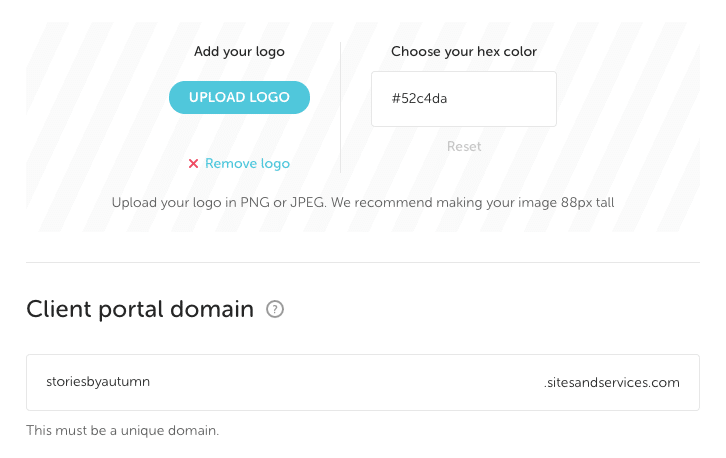Click the 'Choose your hex color' label
Viewport: 726px width, 458px height.
[464, 51]
